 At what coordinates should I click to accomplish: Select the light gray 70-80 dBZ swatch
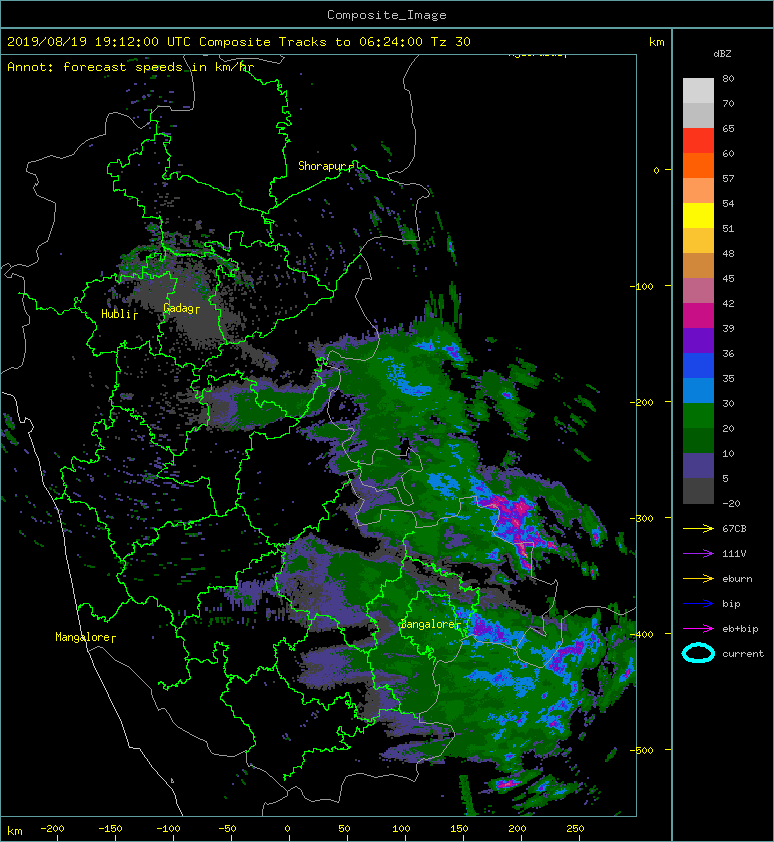pyautogui.click(x=698, y=91)
